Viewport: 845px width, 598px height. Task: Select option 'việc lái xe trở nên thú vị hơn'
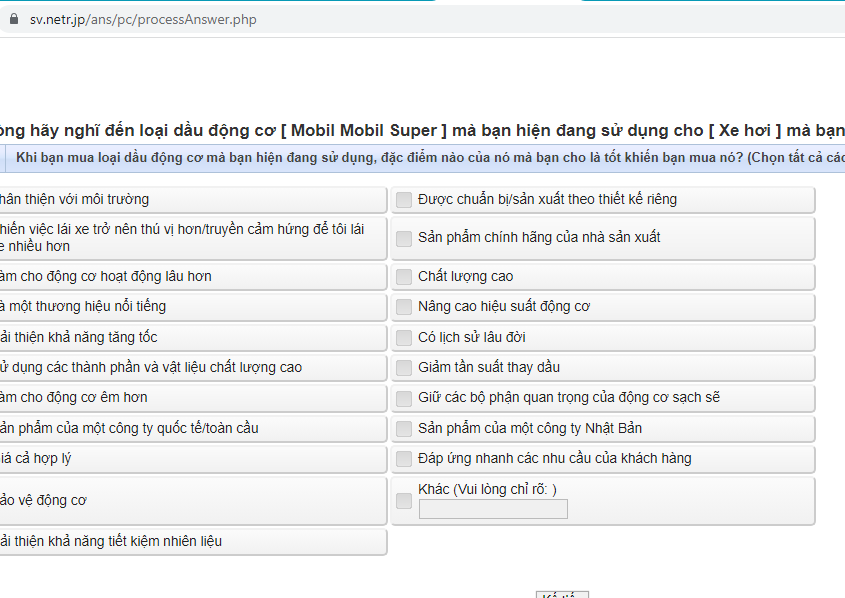[x=193, y=238]
